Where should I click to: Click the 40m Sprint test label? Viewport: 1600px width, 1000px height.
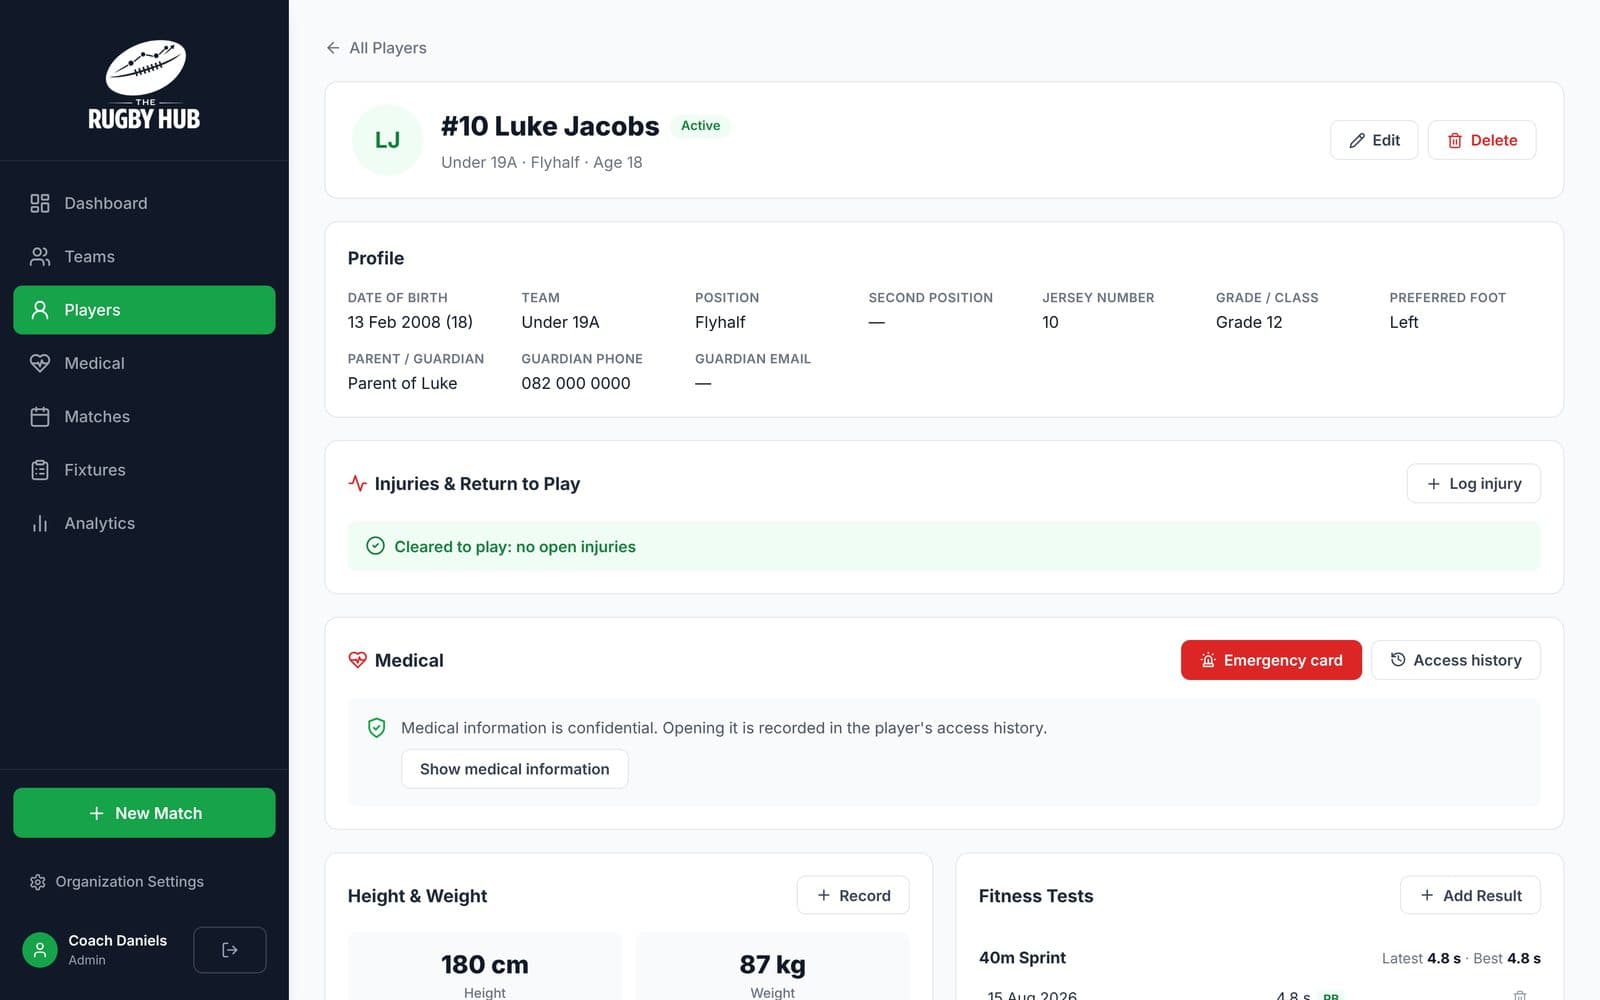coord(1022,958)
